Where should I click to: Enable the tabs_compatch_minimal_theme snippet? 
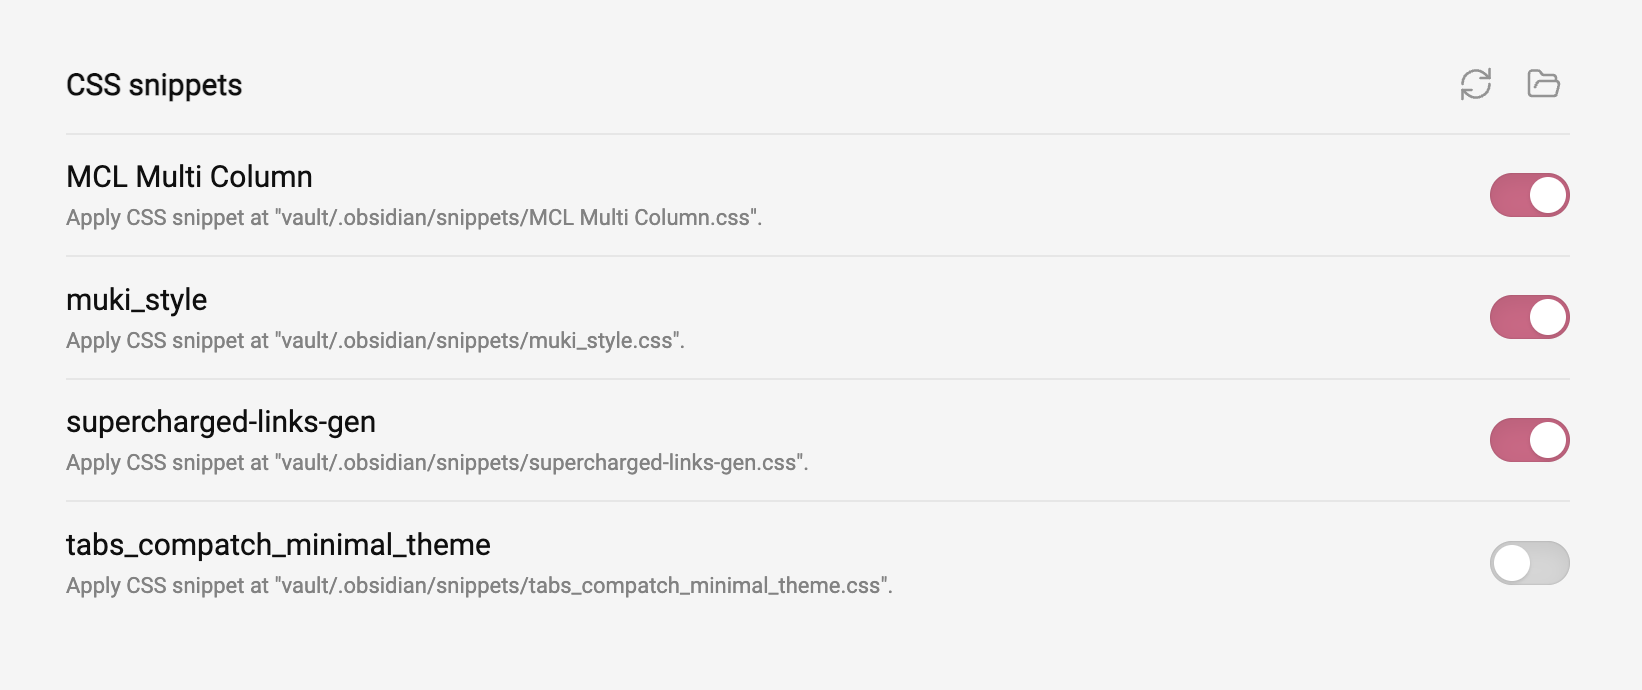pos(1529,563)
